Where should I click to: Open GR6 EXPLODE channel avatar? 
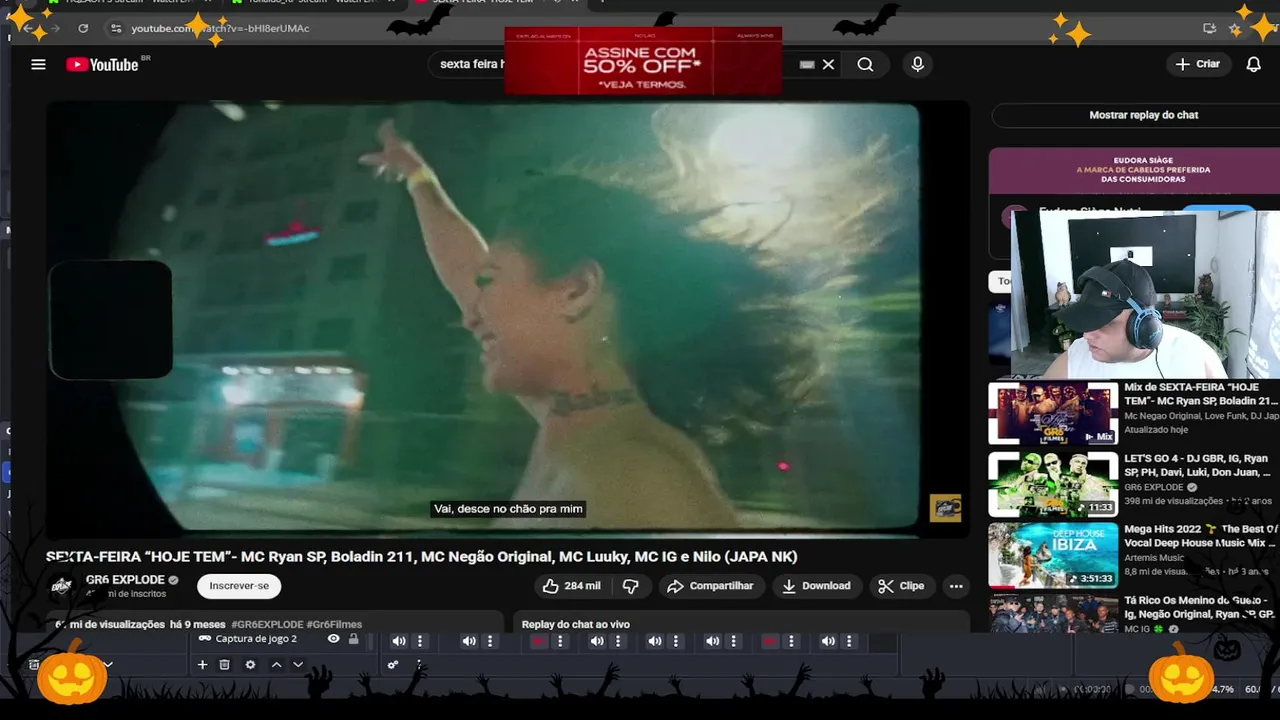[62, 586]
